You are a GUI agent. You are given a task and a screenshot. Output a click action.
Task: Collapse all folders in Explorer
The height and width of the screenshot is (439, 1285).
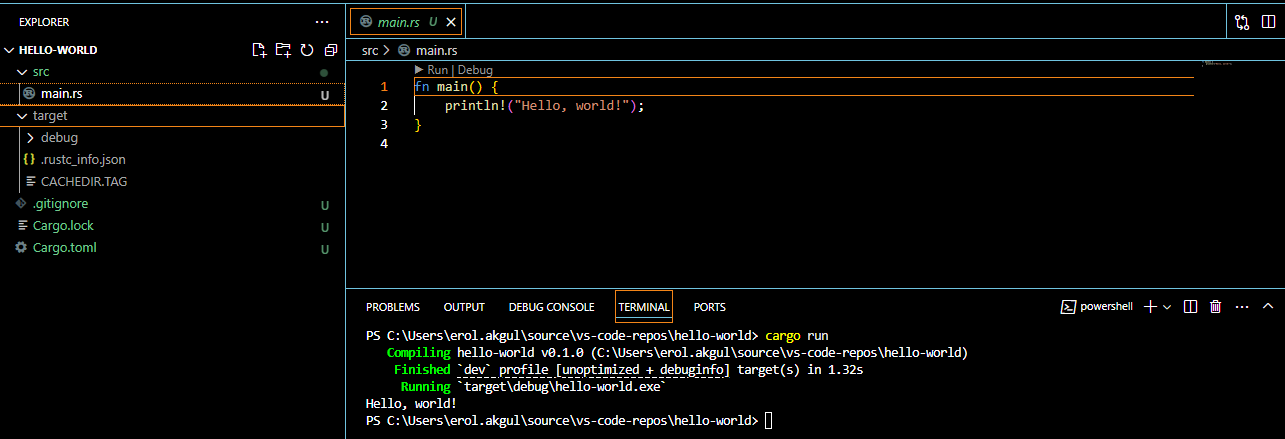(x=330, y=50)
